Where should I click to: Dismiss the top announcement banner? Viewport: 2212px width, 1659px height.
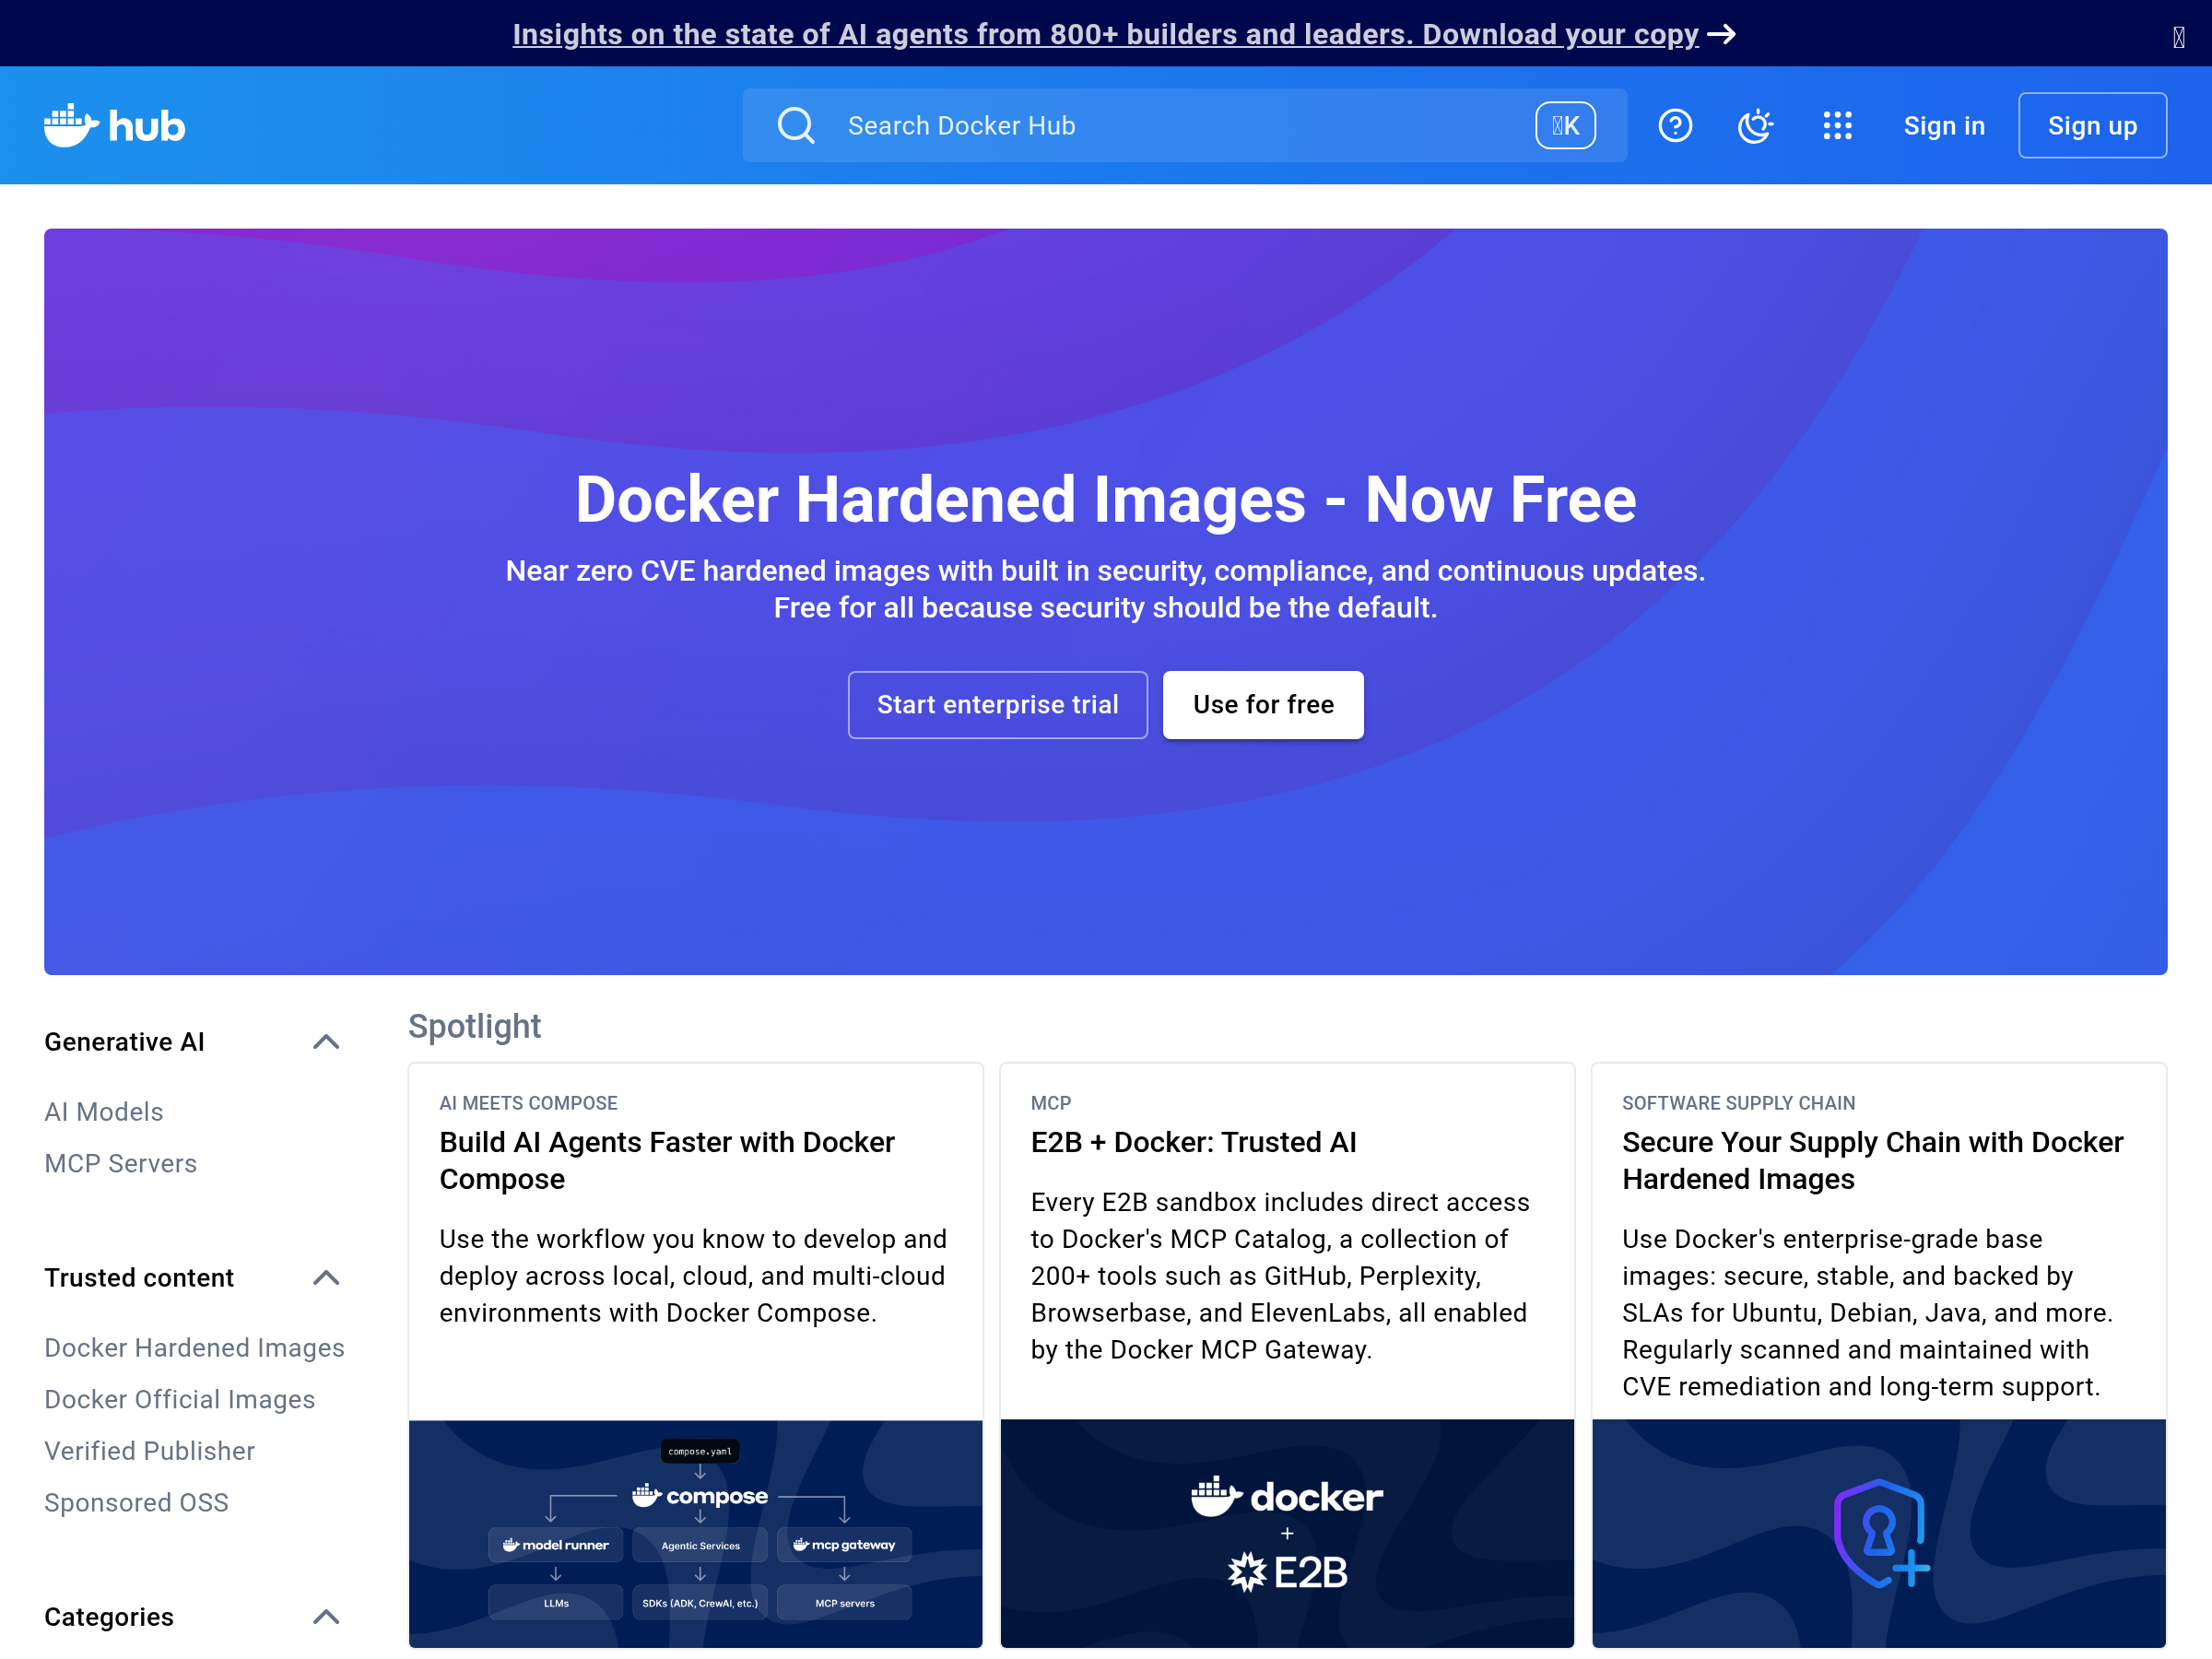[2178, 38]
